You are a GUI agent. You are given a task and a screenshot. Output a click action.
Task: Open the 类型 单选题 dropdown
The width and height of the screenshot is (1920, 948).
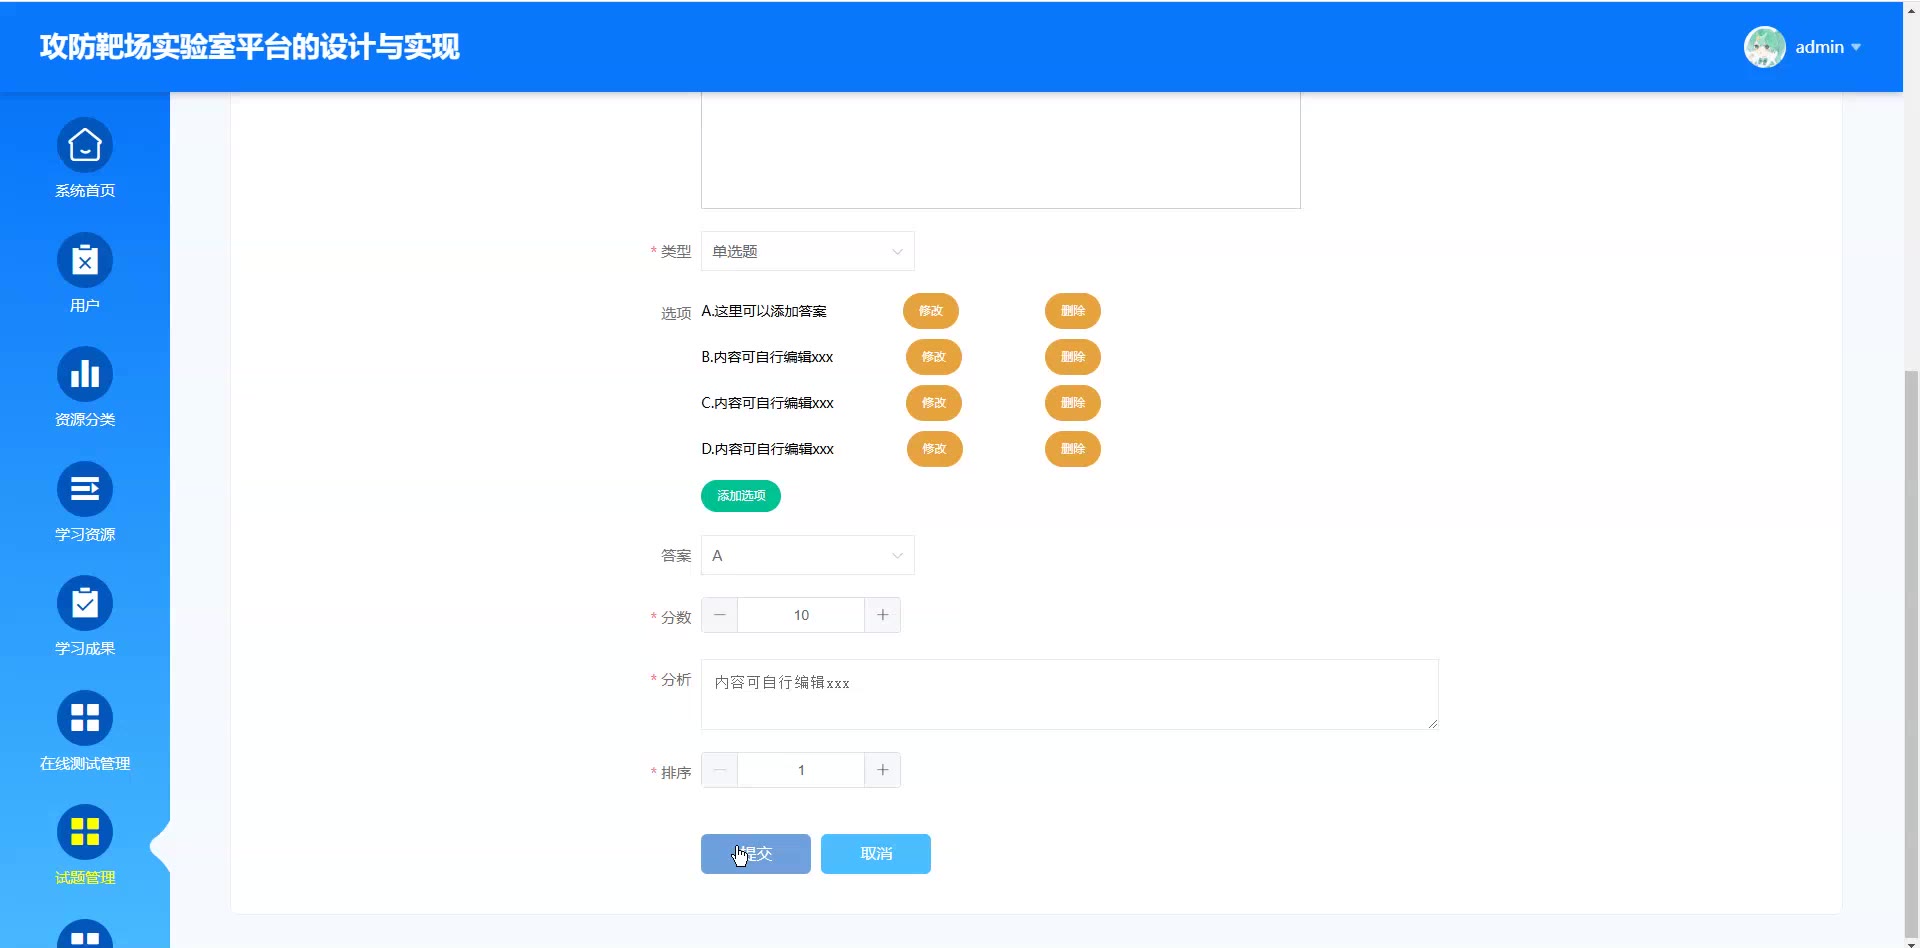[808, 251]
